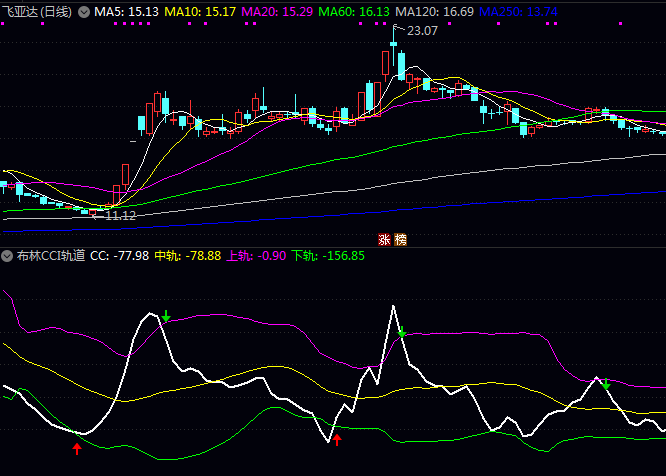Image resolution: width=666 pixels, height=476 pixels.
Task: Click the 23.07 high price marker
Action: pos(422,31)
